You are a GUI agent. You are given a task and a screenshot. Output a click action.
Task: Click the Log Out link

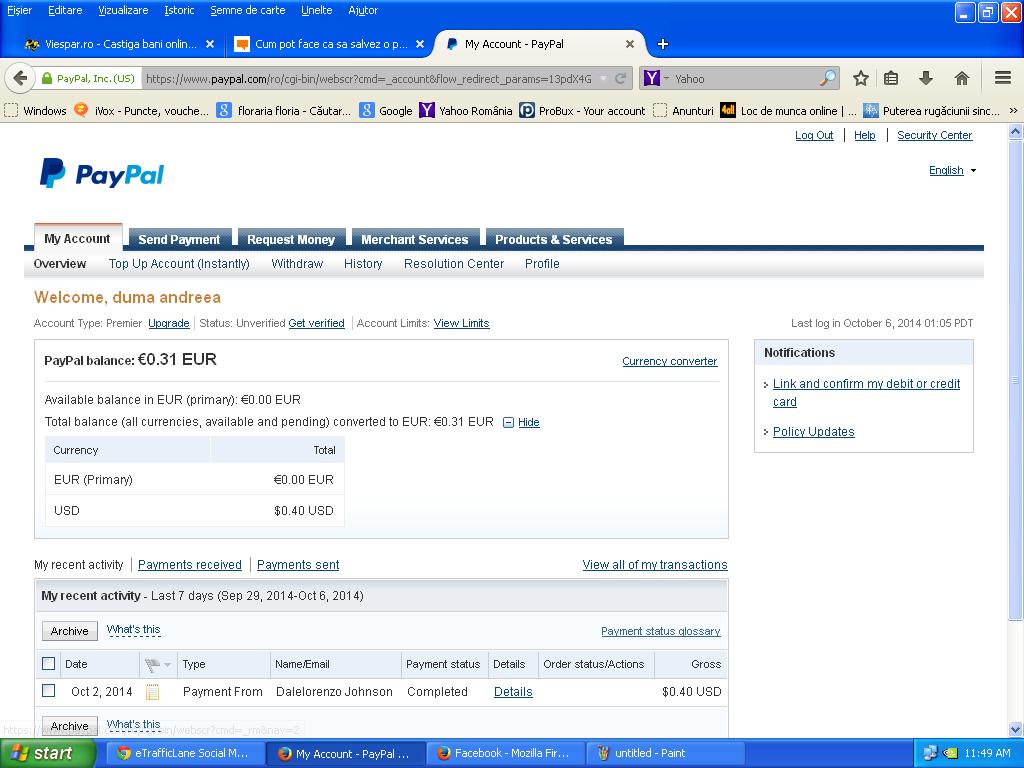tap(814, 135)
